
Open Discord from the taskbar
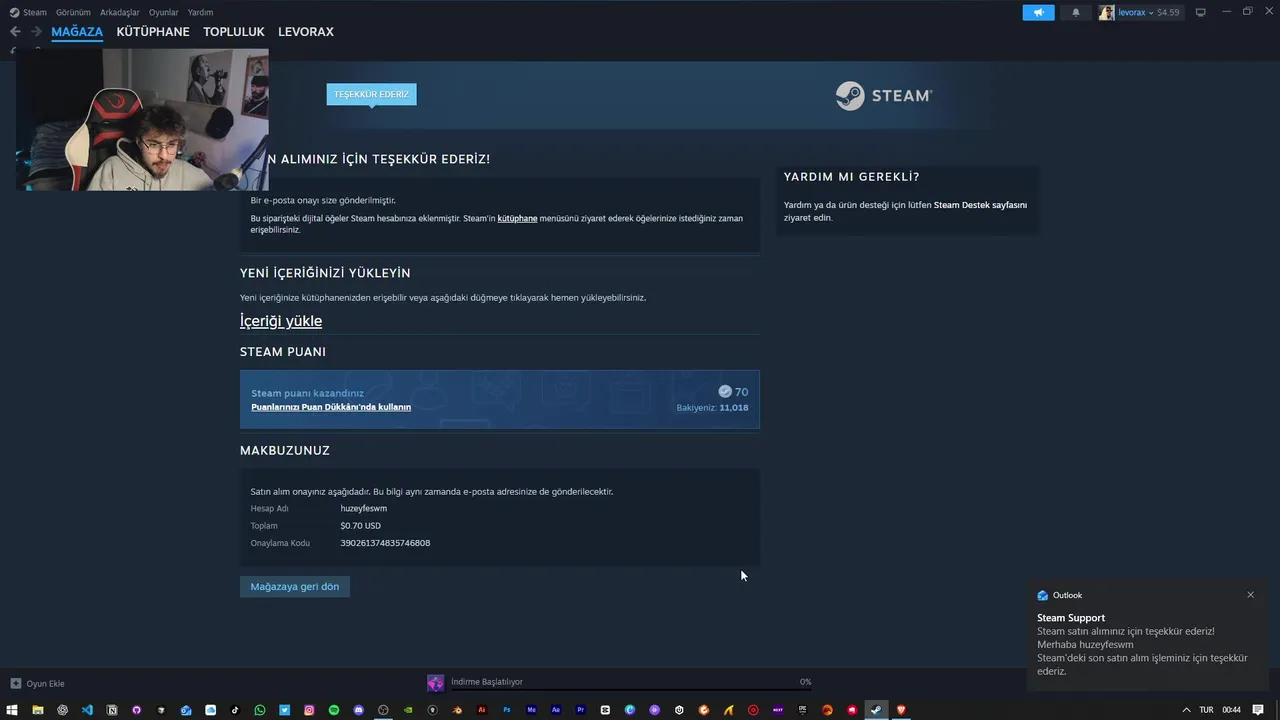tap(359, 710)
